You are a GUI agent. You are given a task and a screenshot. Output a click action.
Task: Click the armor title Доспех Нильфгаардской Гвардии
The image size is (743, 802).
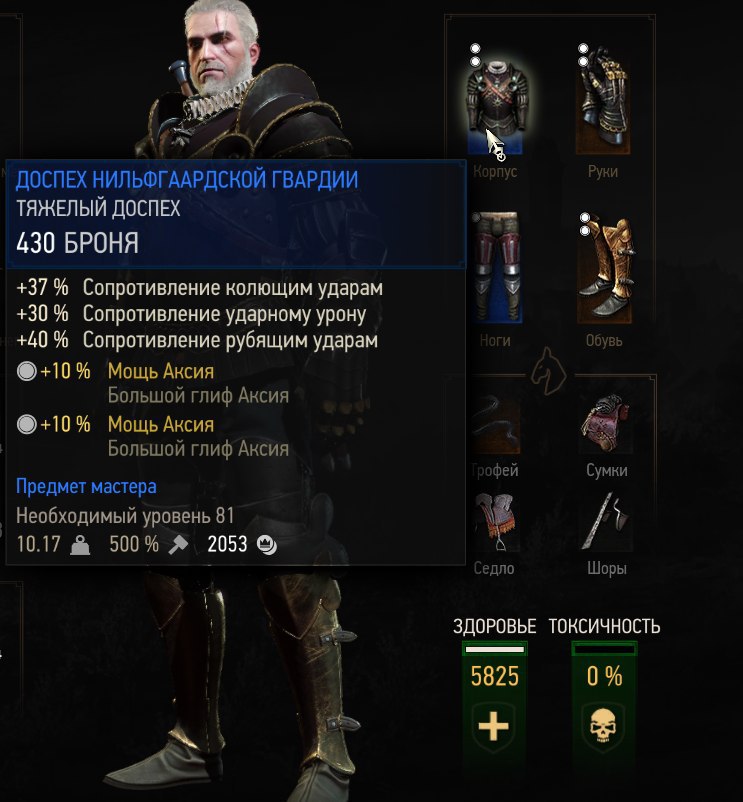pyautogui.click(x=187, y=180)
